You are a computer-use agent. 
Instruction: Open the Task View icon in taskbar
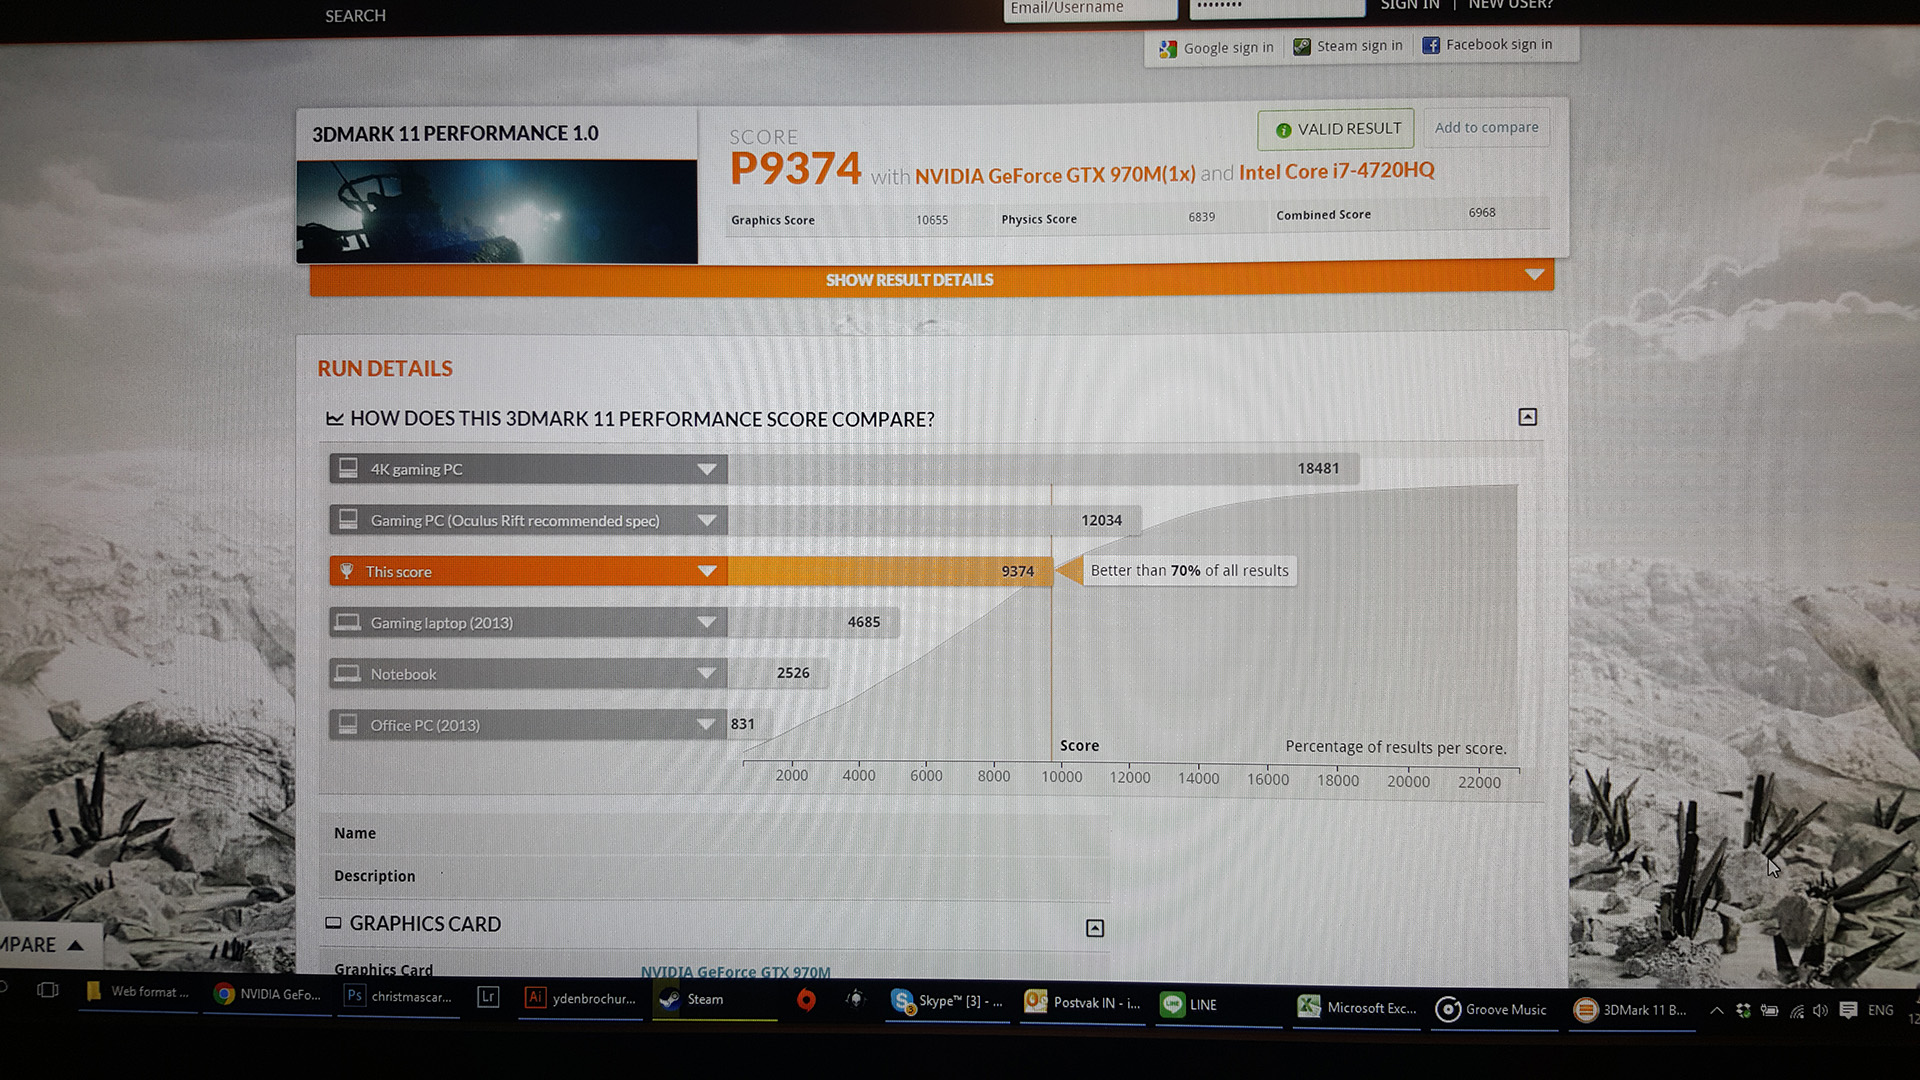(47, 990)
